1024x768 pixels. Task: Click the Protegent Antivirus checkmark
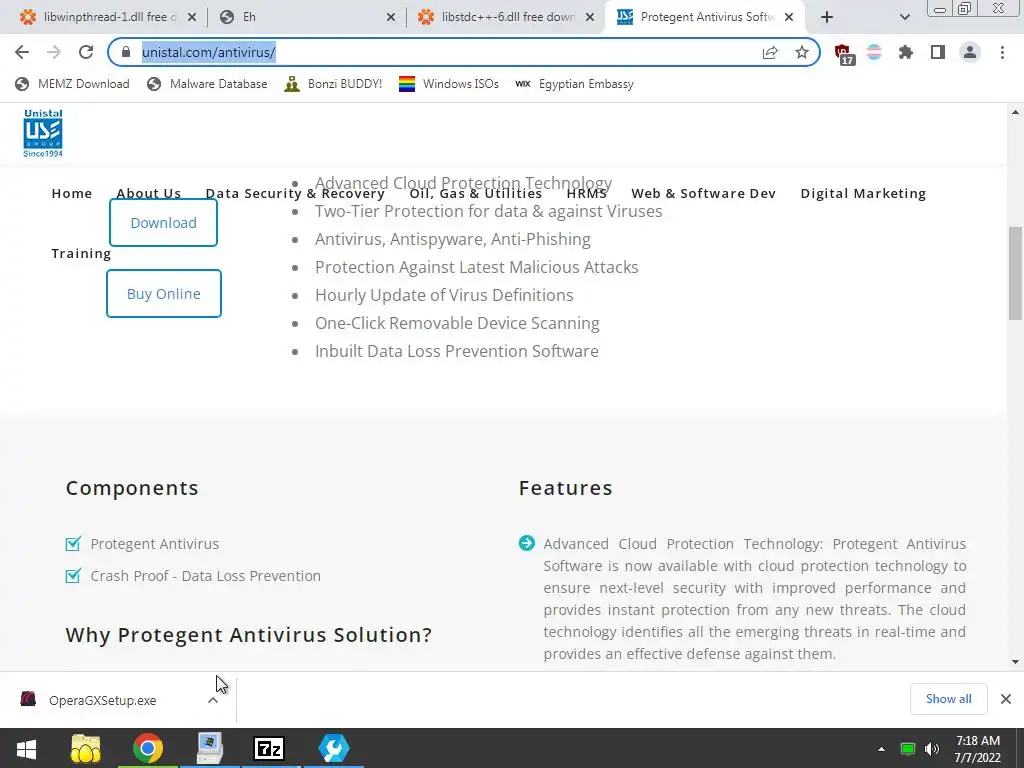point(73,543)
